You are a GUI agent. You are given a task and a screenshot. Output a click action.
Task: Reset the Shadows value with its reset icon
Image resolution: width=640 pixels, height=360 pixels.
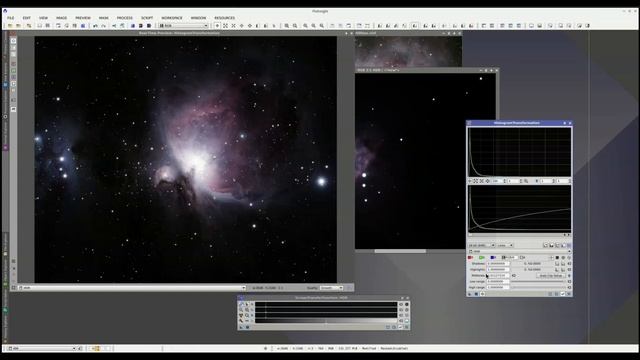[569, 264]
